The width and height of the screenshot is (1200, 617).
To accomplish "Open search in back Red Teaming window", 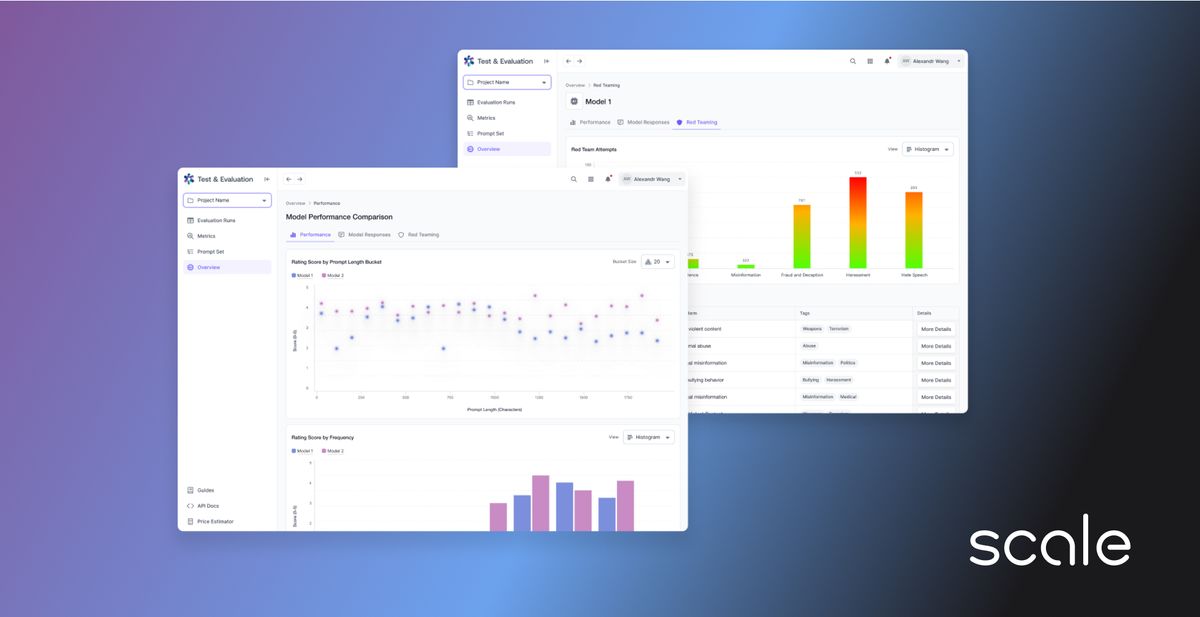I will [853, 61].
